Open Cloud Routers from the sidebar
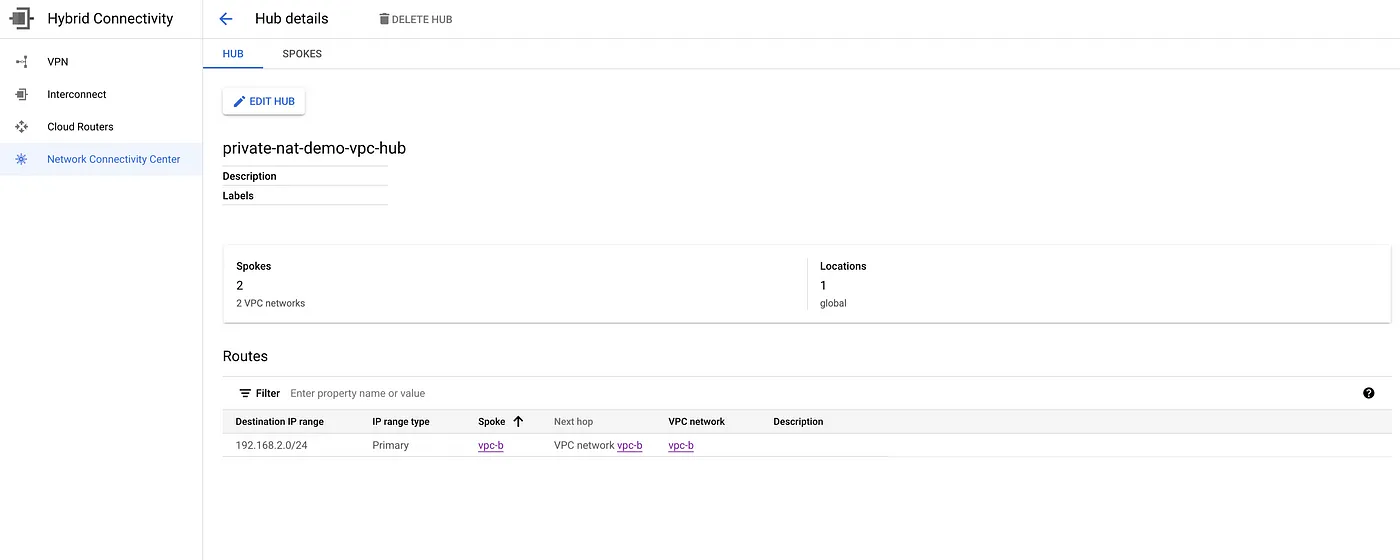The height and width of the screenshot is (560, 1400). click(80, 127)
